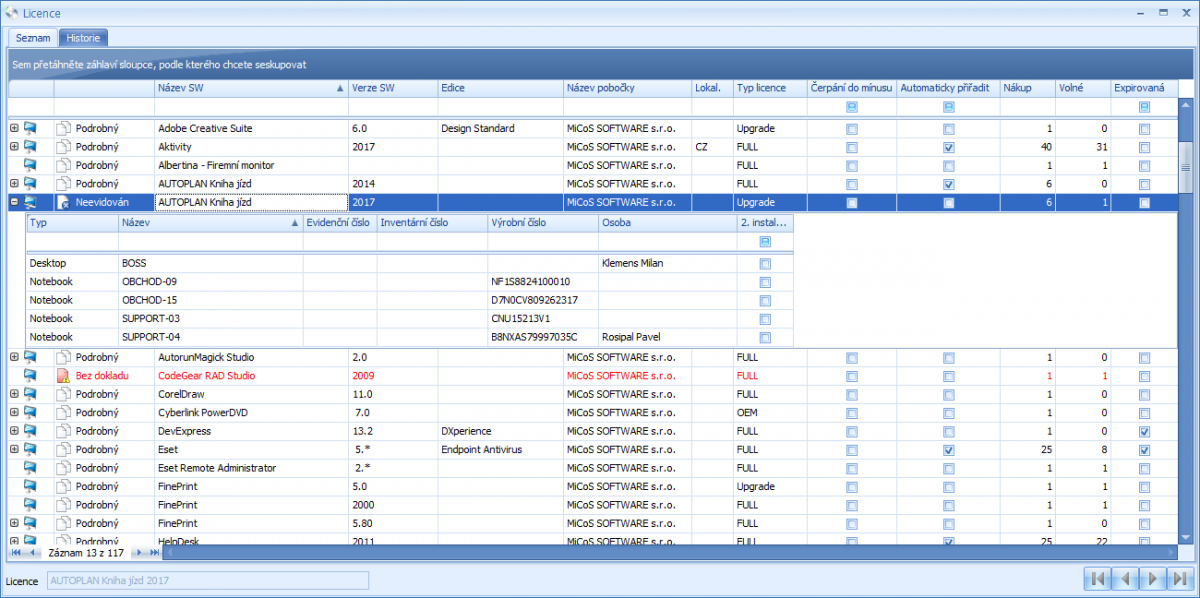Screen dimensions: 1200x598
Task: Go to the last record with the large bottom-right button
Action: [x=1180, y=578]
